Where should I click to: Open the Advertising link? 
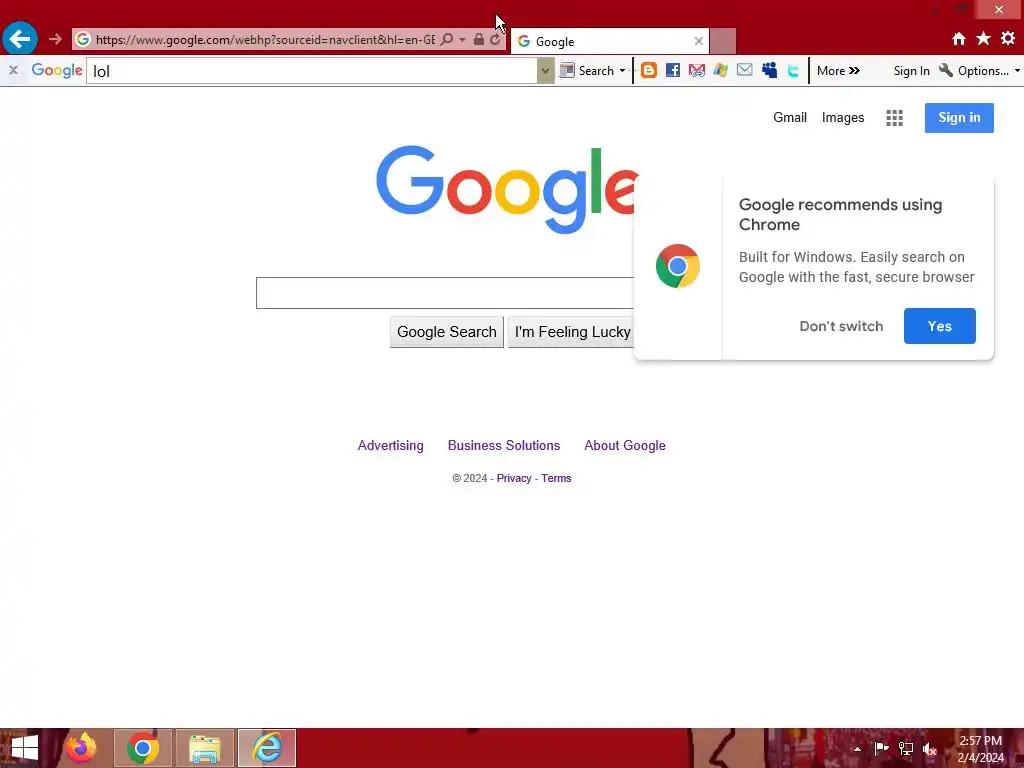click(x=391, y=445)
